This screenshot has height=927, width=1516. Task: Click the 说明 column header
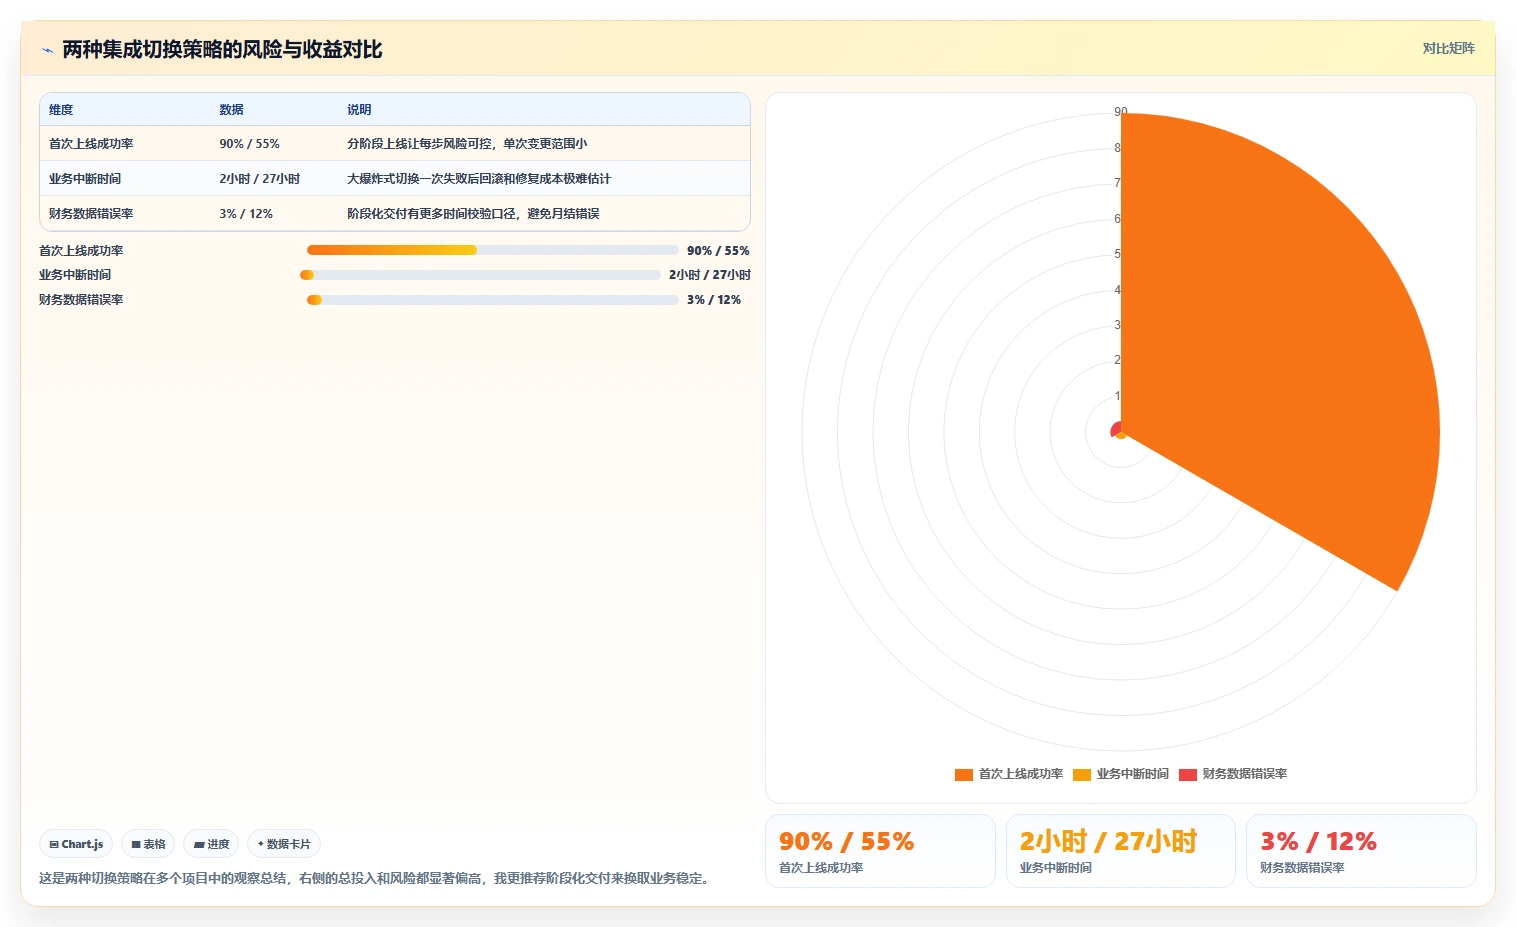pyautogui.click(x=359, y=110)
